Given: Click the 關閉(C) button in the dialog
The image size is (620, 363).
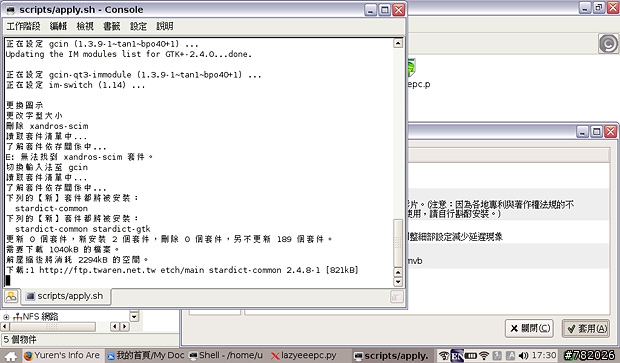Looking at the screenshot, I should (529, 329).
